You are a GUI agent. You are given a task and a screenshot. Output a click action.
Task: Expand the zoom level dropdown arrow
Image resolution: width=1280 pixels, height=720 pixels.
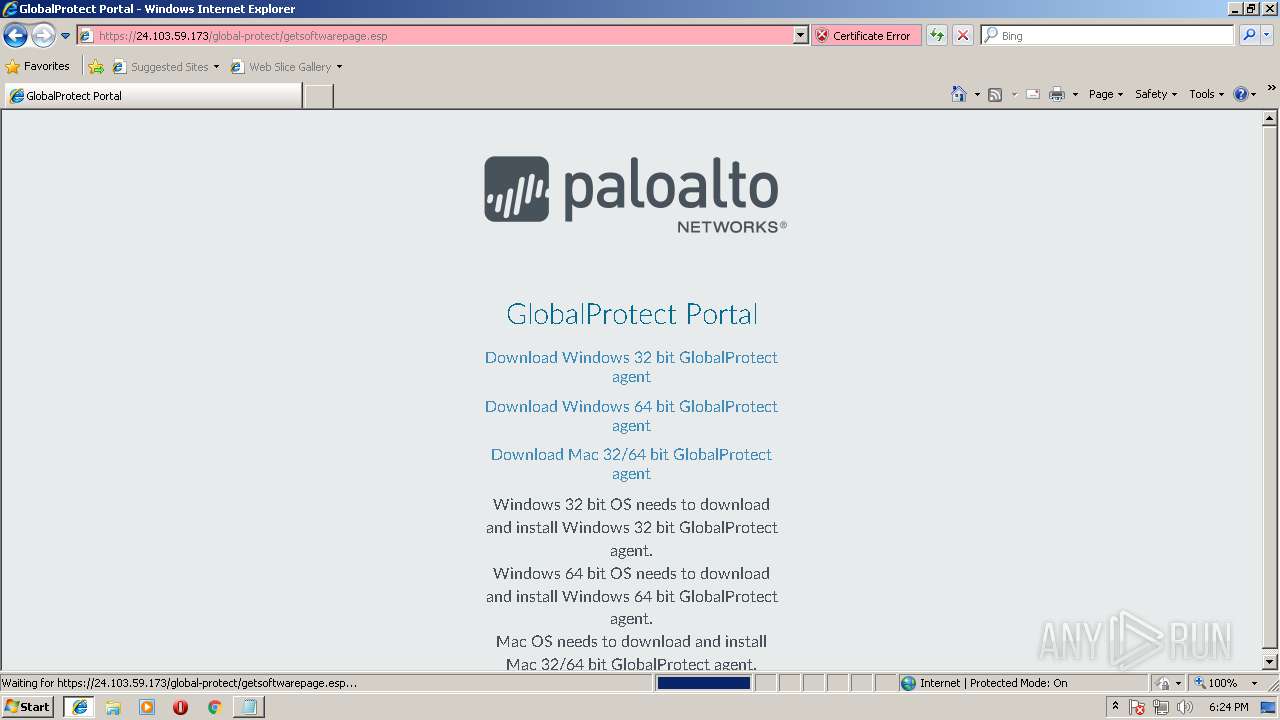(x=1254, y=683)
